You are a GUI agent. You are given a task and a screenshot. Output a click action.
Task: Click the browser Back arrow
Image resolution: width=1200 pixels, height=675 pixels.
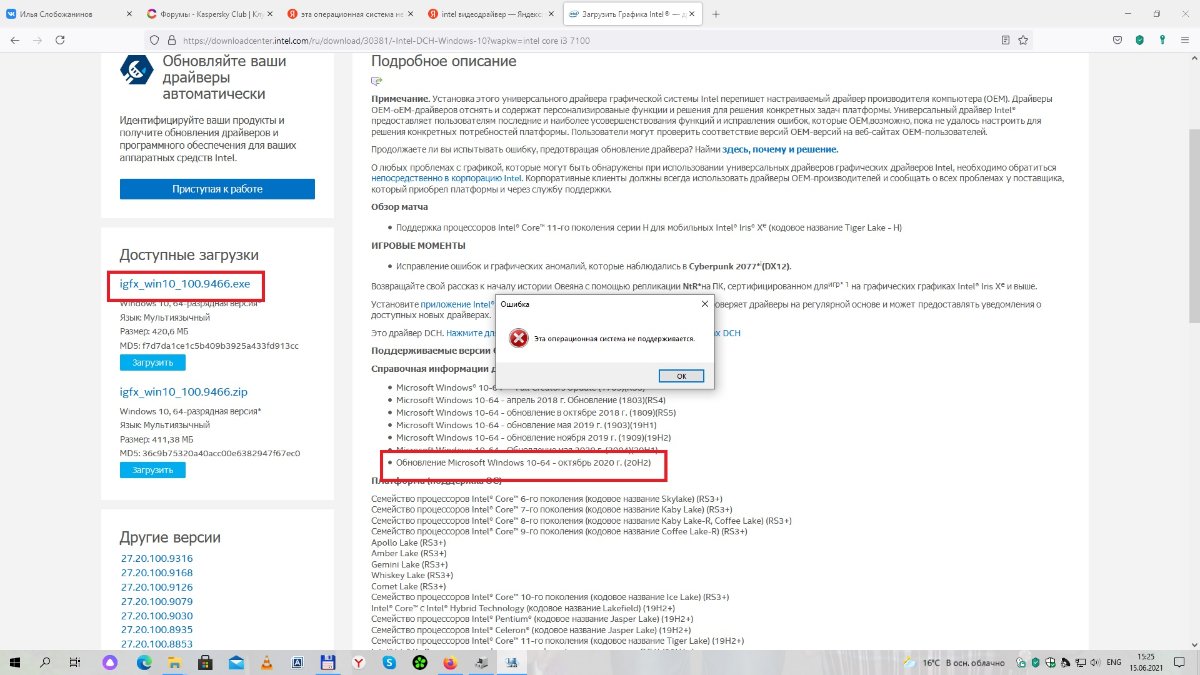point(15,40)
